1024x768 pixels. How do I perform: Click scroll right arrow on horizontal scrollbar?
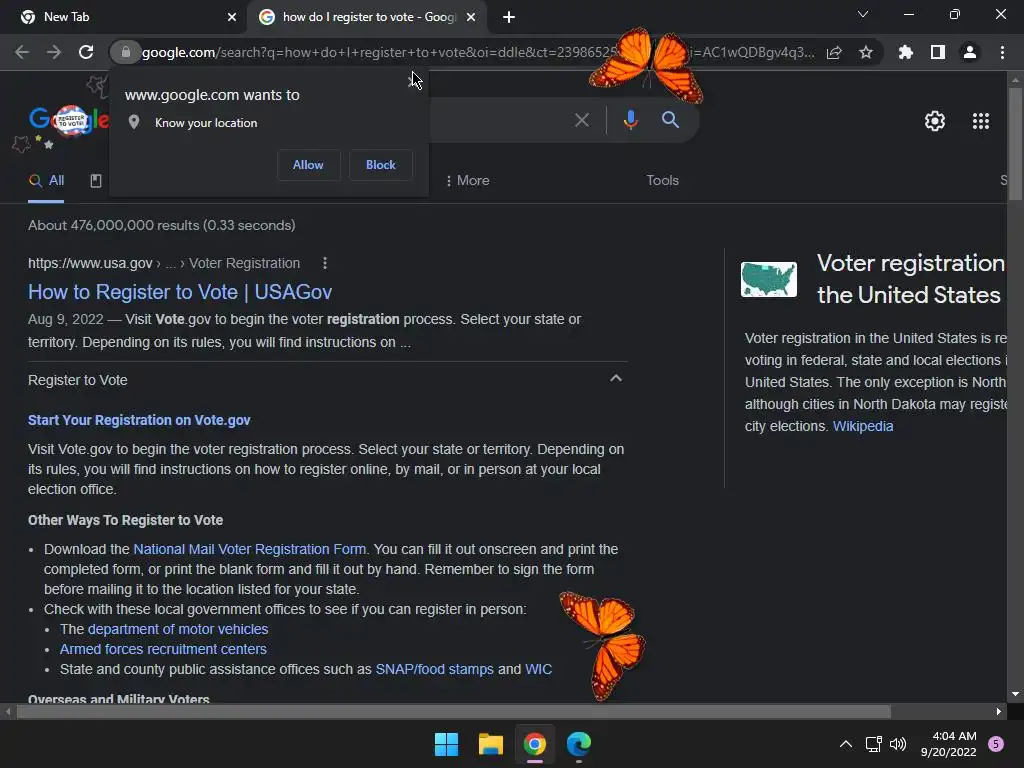tap(999, 712)
